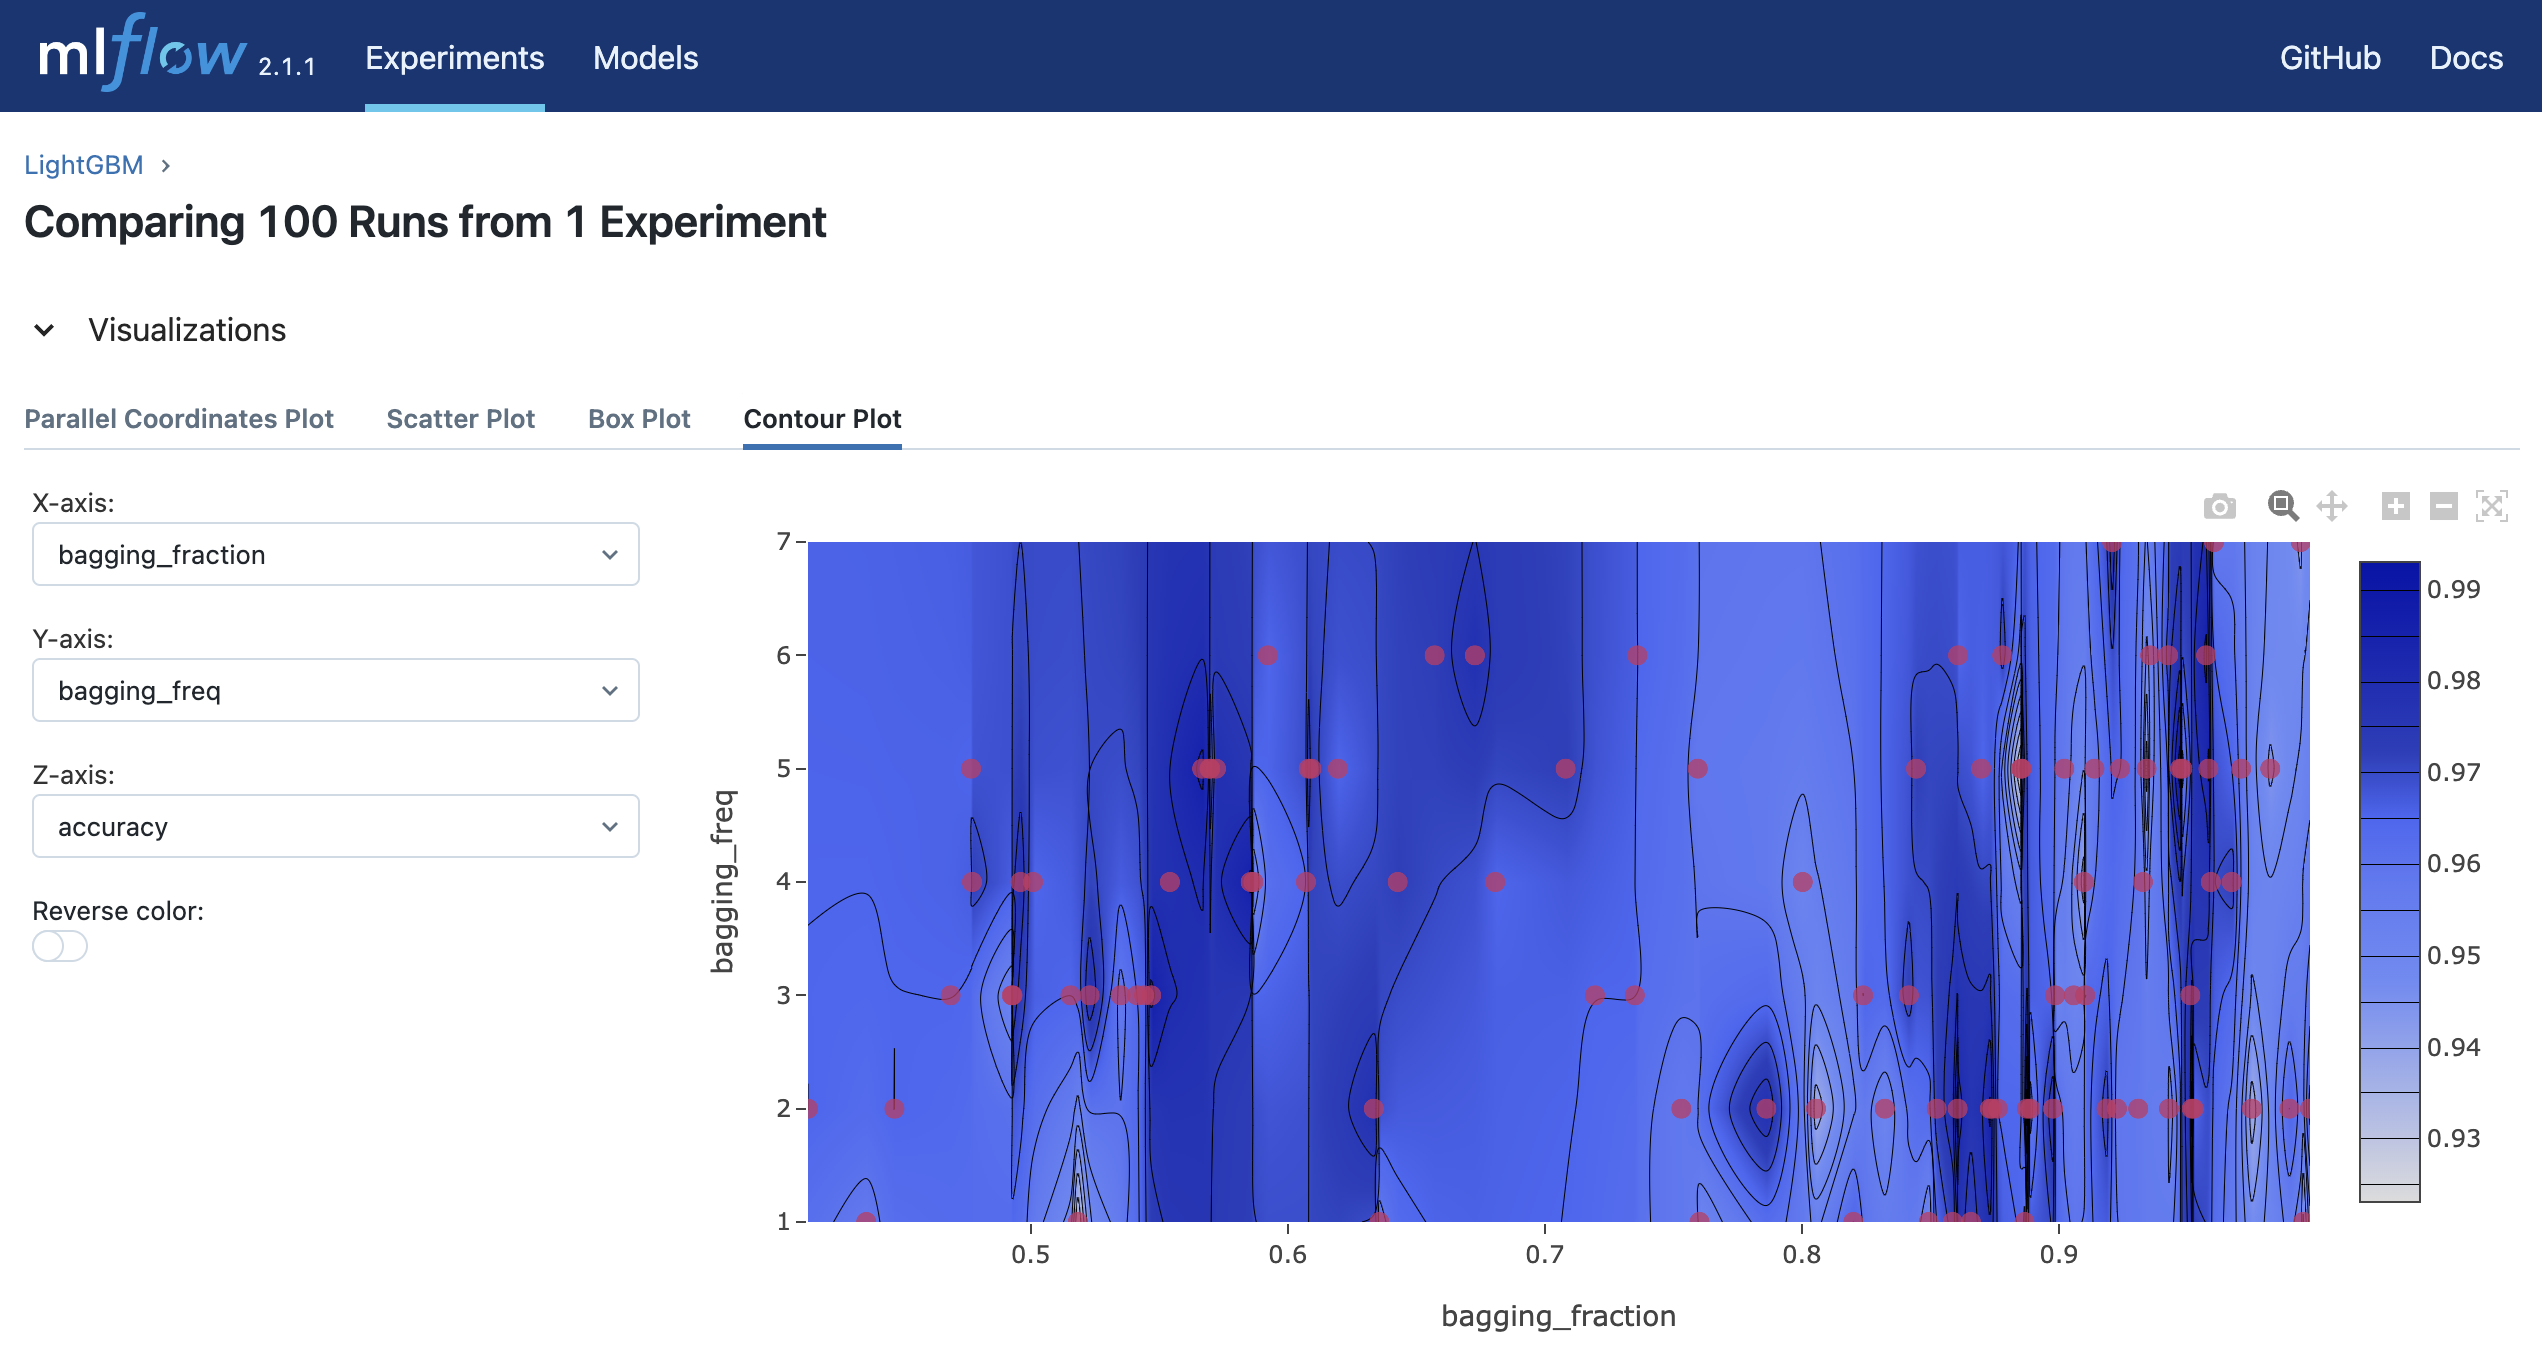Click the MLflow logo

click(142, 54)
